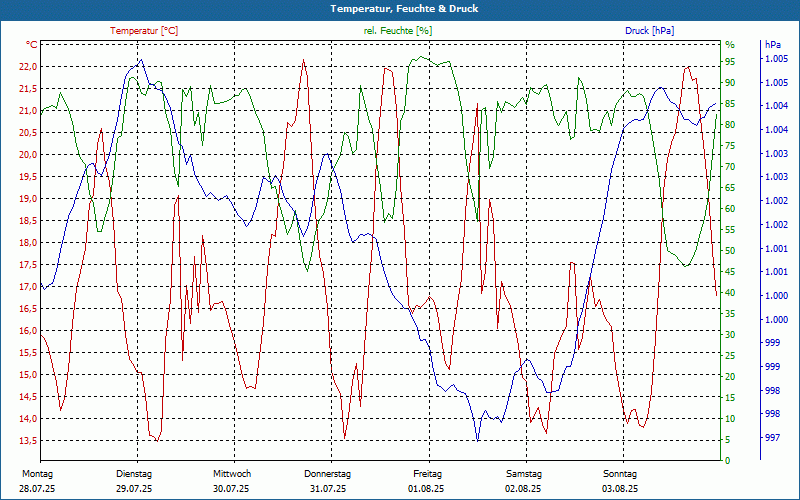Image resolution: width=800 pixels, height=500 pixels.
Task: Click the date 01.08.25
Action: tap(426, 489)
